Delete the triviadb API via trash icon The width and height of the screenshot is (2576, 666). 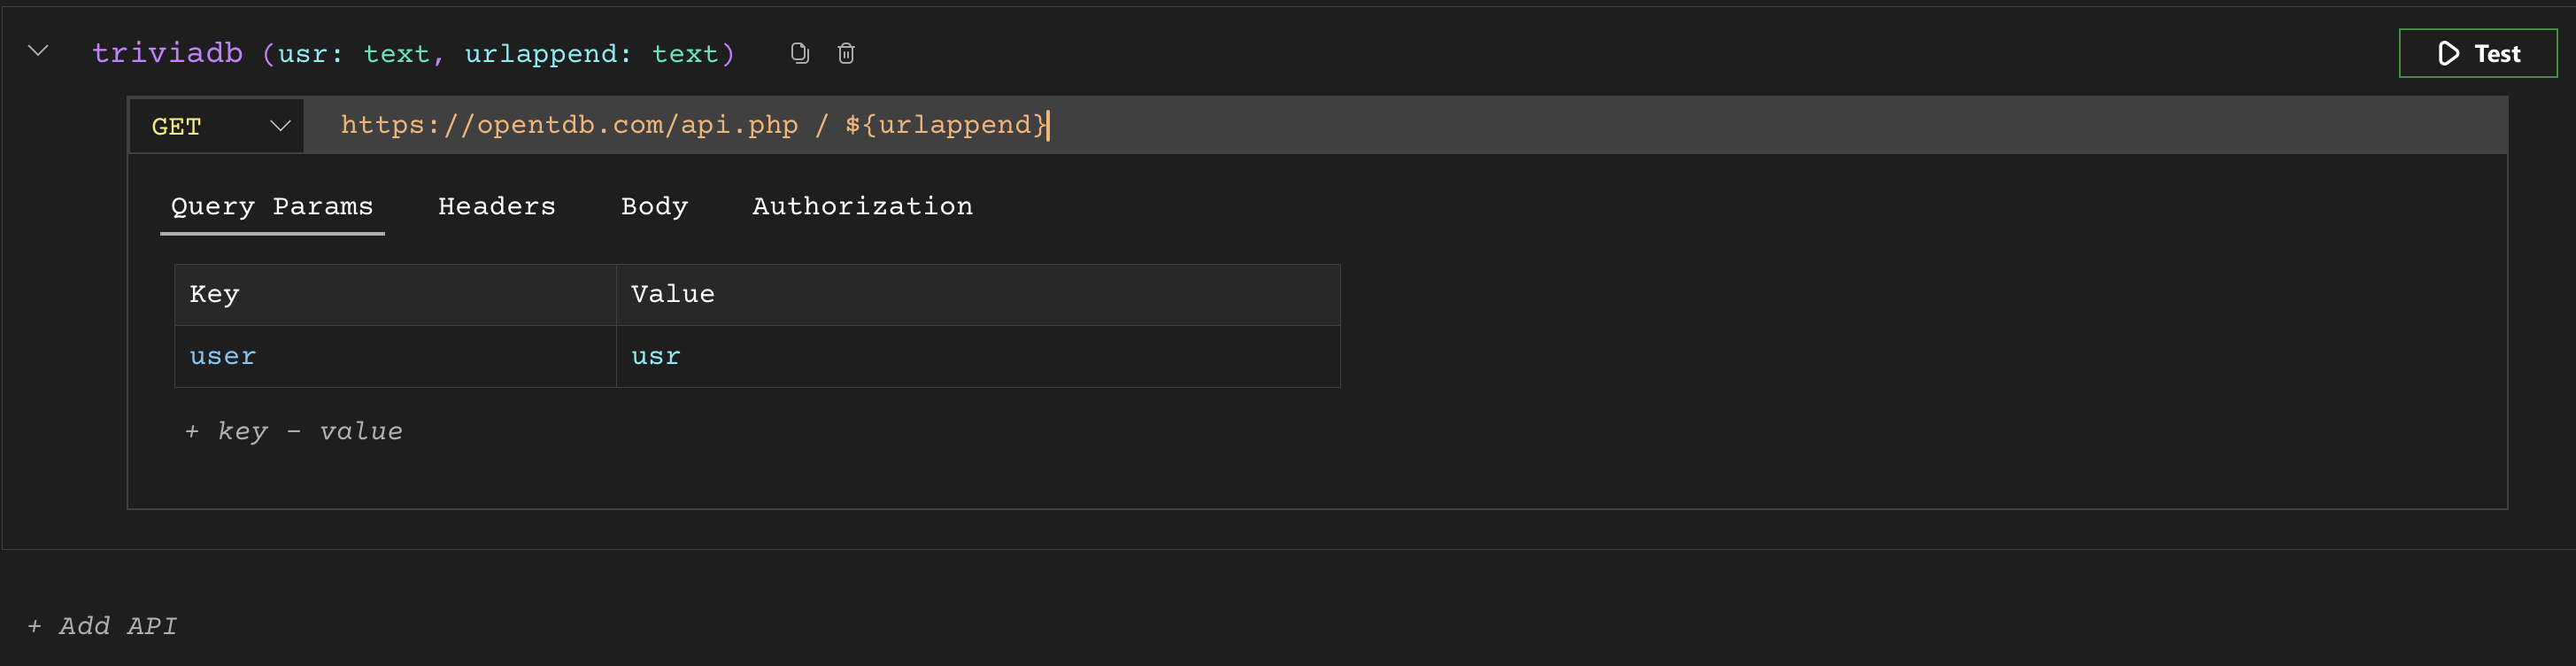846,53
